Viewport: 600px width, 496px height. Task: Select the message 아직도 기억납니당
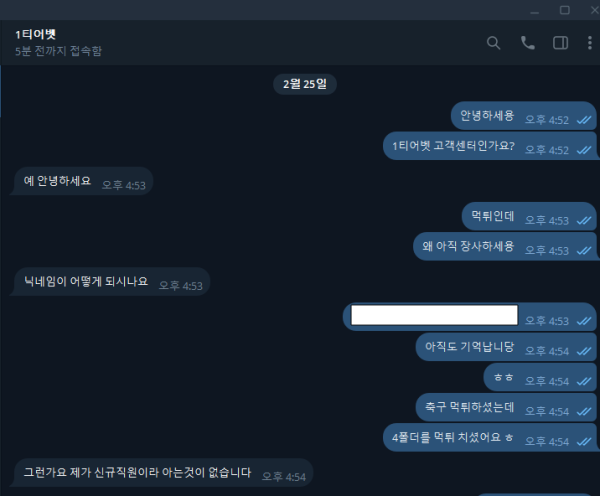pos(506,347)
